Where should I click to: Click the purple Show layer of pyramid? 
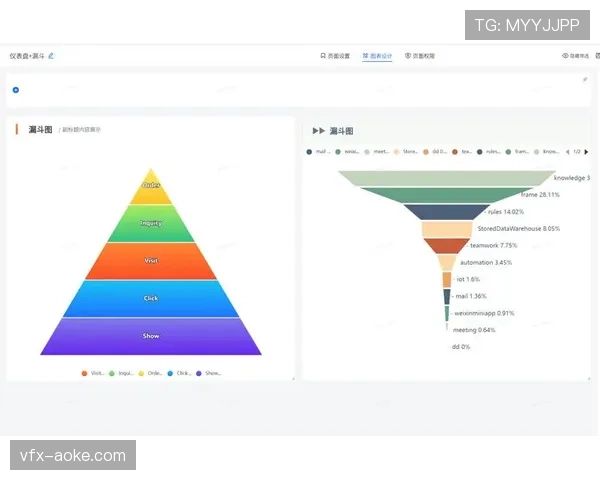point(151,336)
